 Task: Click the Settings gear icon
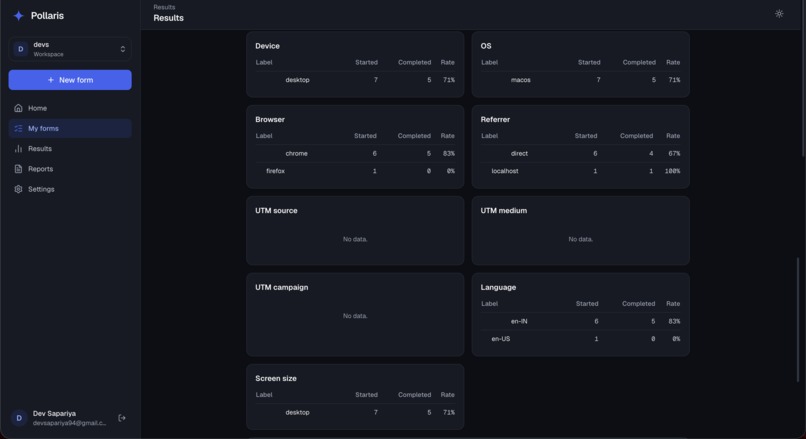(19, 189)
